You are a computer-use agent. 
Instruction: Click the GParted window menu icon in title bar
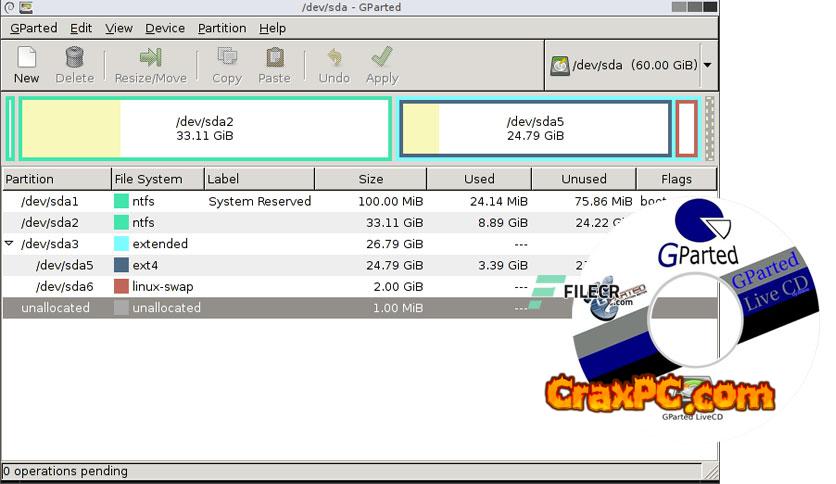(26, 7)
